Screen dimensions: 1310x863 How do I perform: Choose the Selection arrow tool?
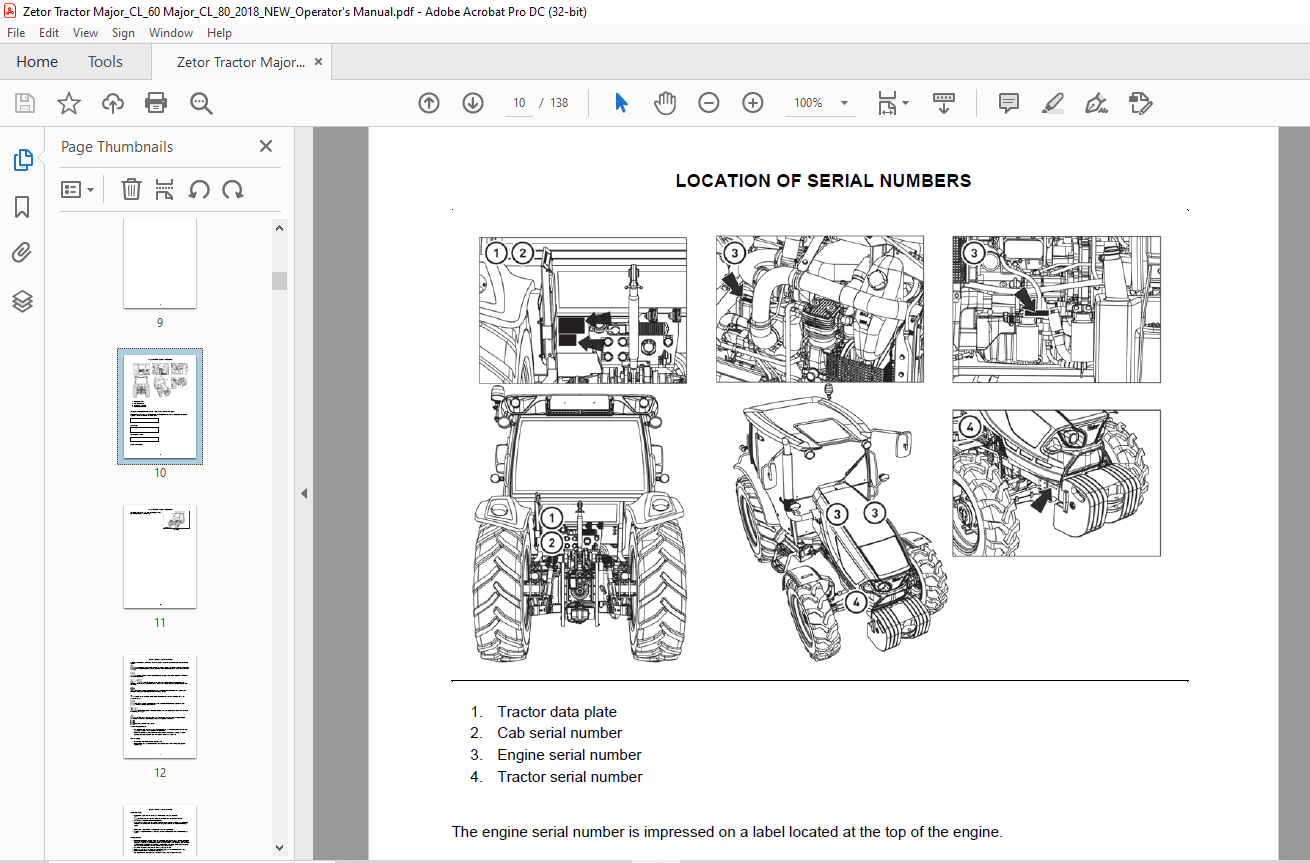621,103
